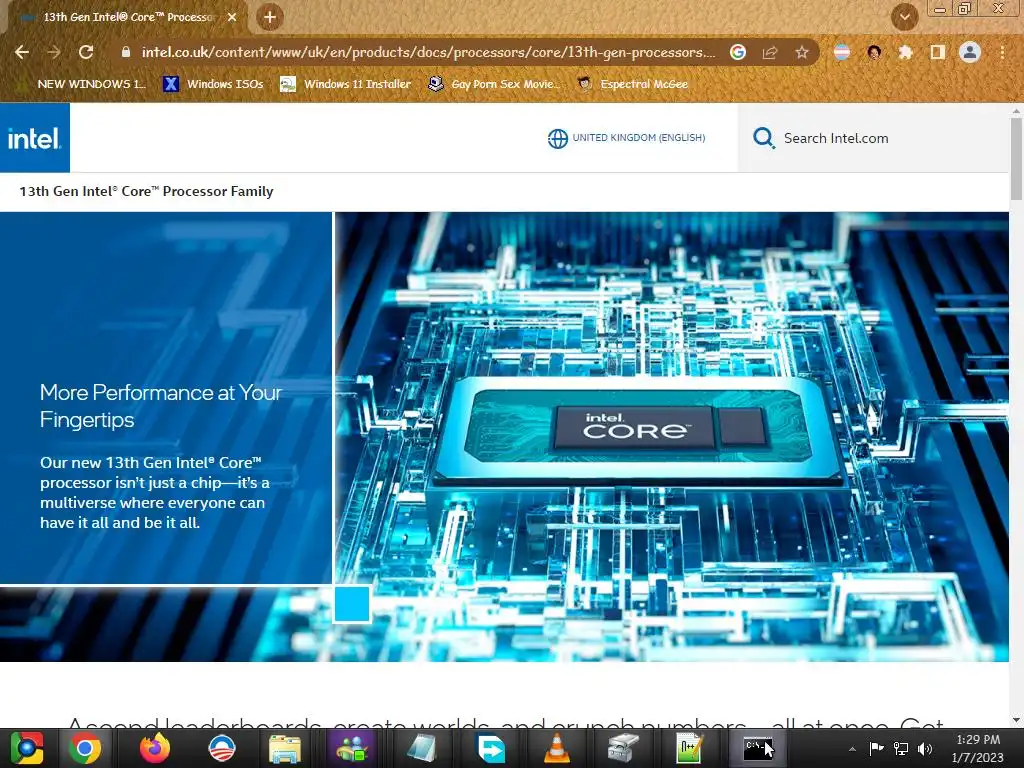1024x768 pixels.
Task: Click the scrollbar down arrow
Action: (x=1016, y=720)
